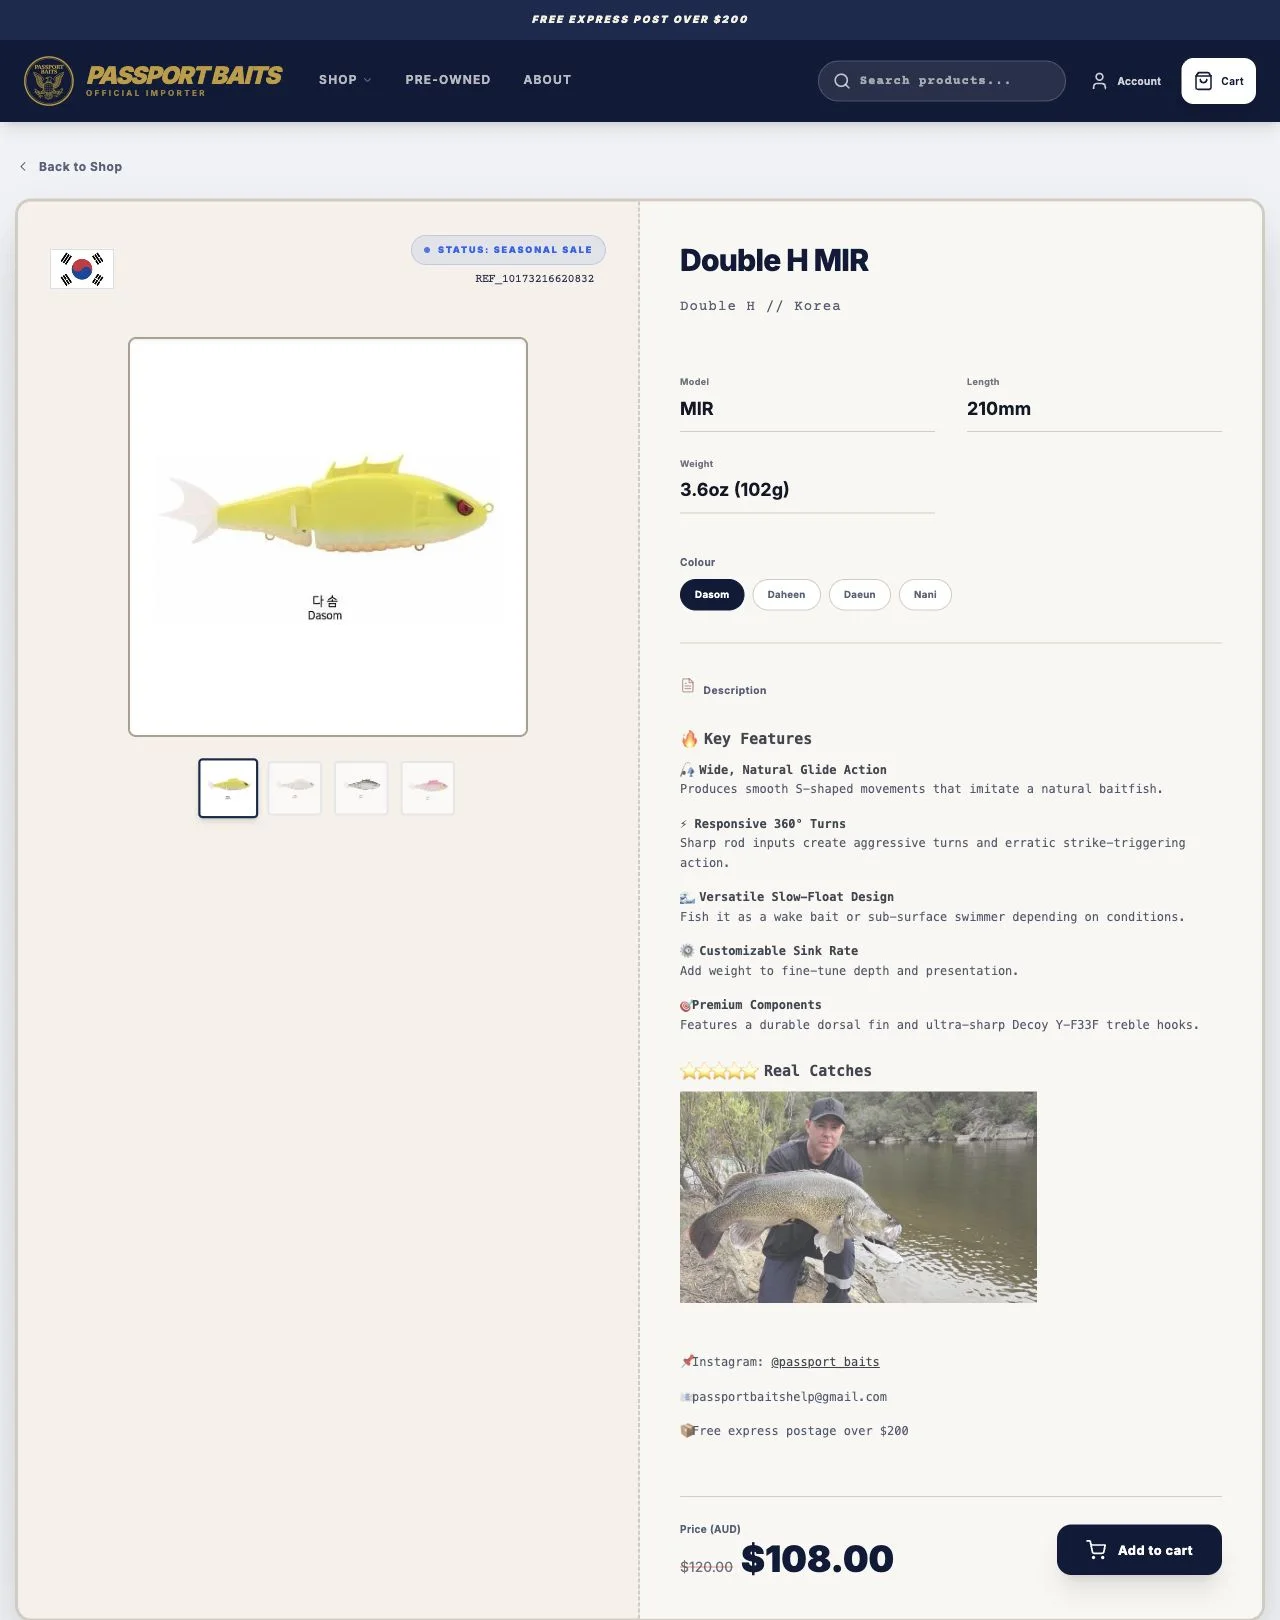Screen dimensions: 1280x1620
Task: Focus the Search products field
Action: 942,81
